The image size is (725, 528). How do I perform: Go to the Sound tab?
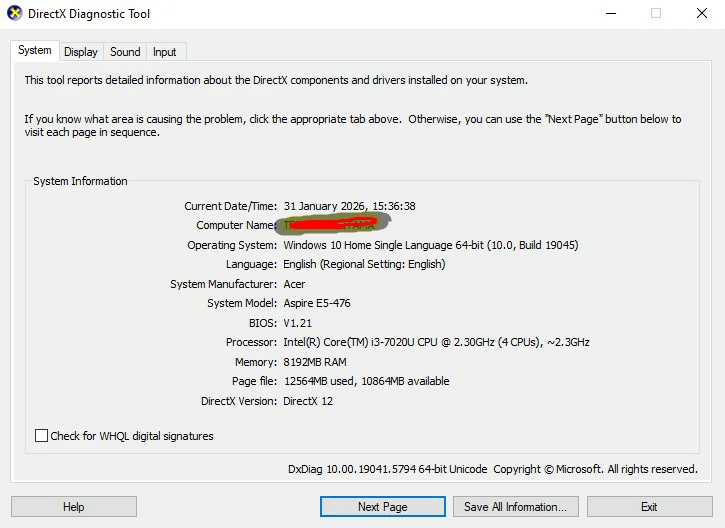click(125, 52)
